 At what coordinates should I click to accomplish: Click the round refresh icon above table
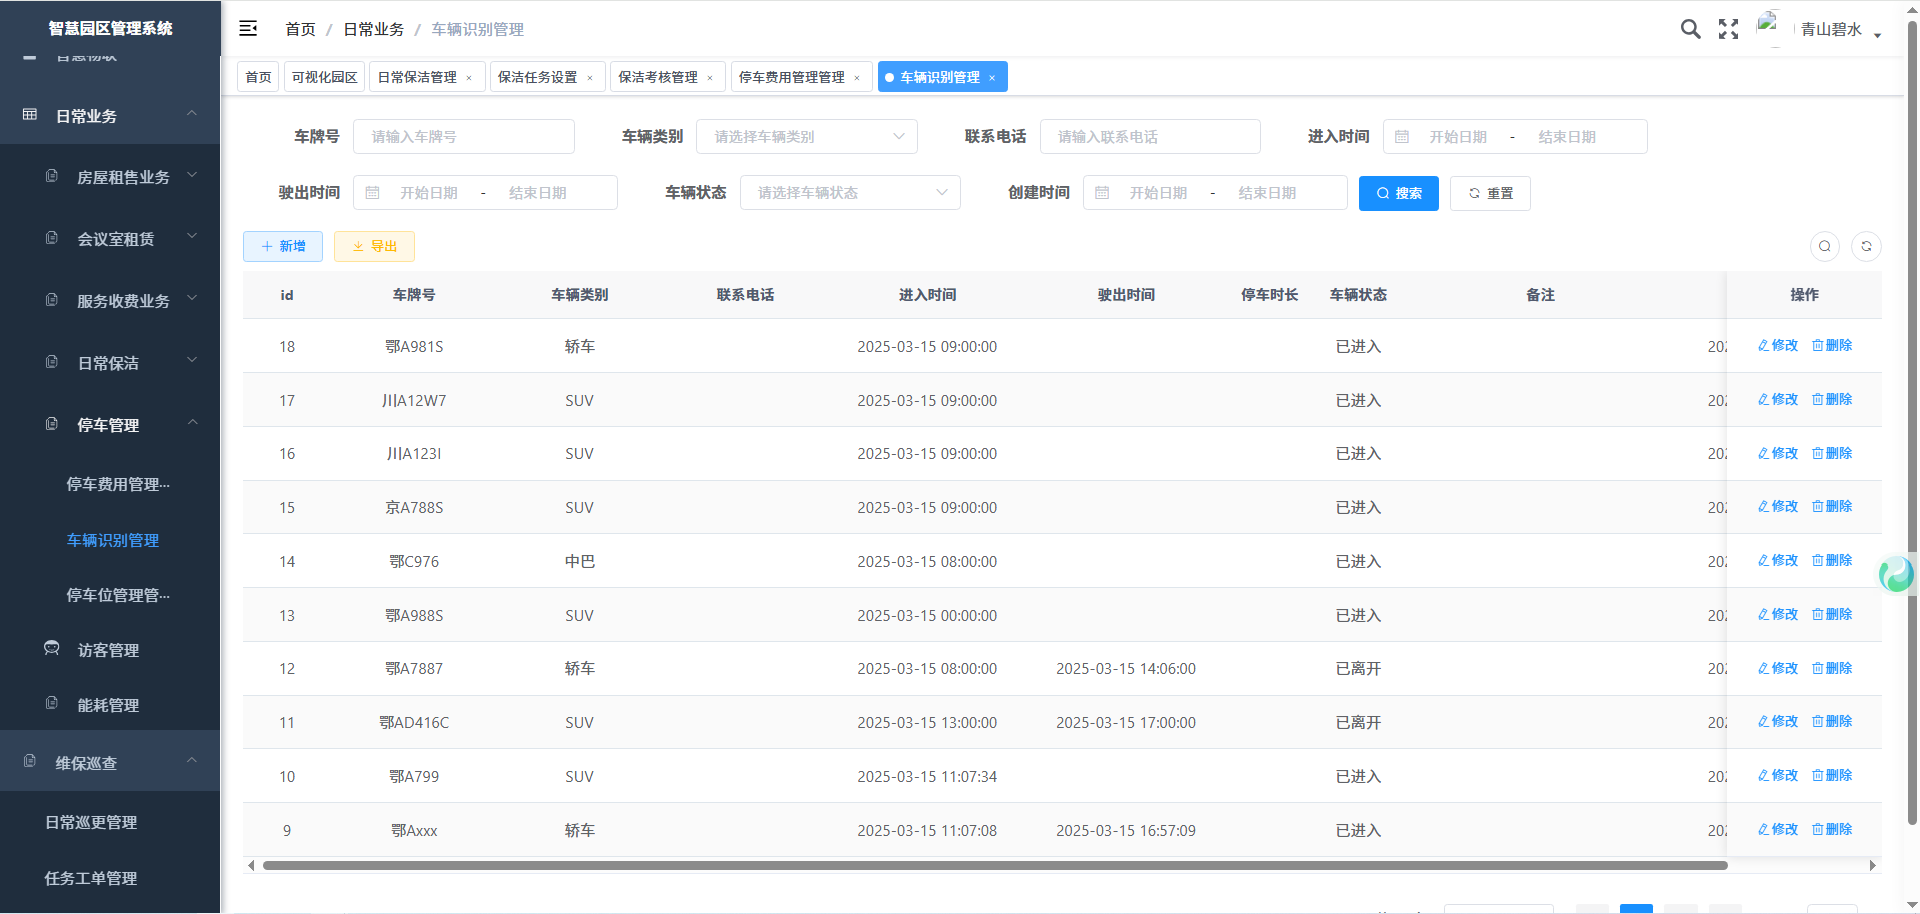point(1866,246)
